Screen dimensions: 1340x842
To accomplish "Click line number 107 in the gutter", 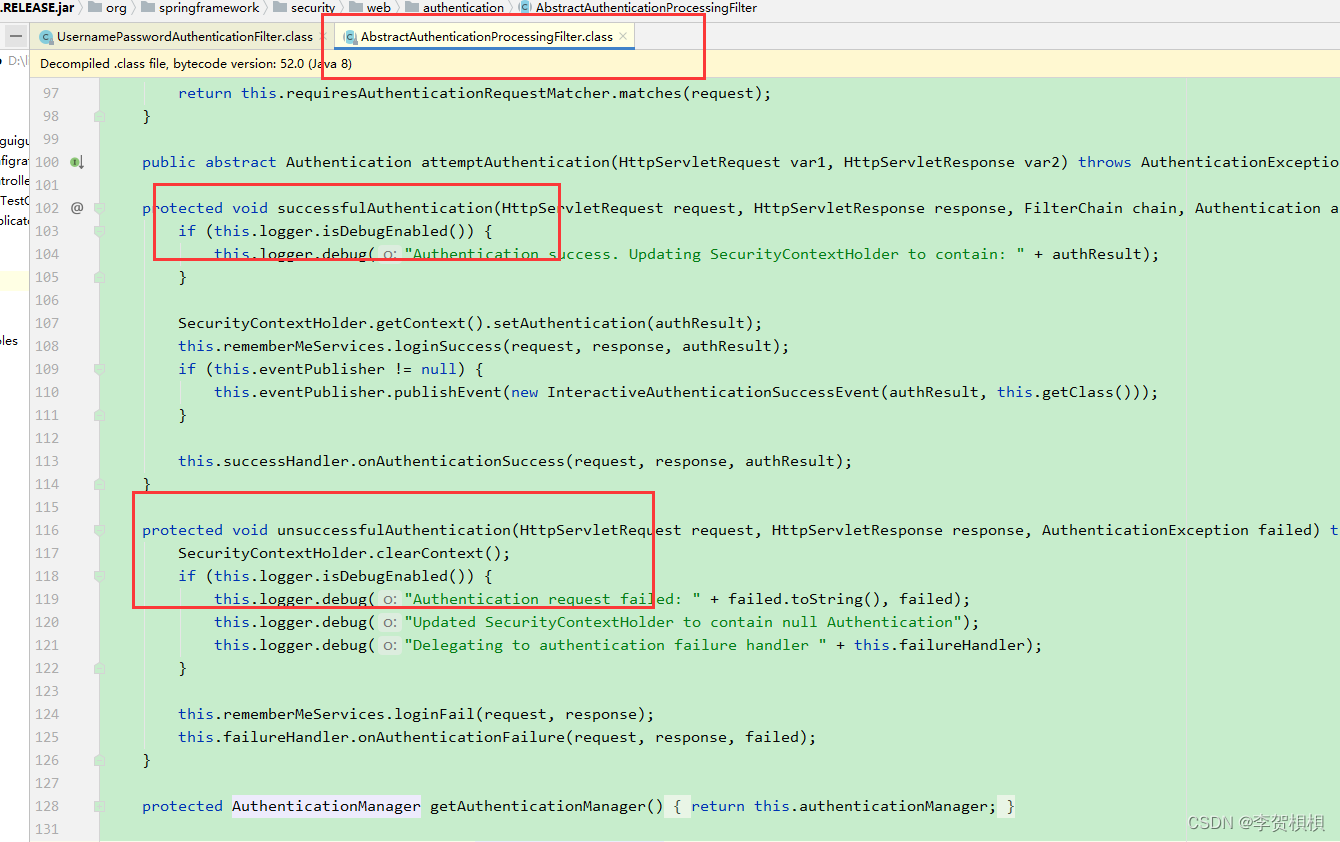I will click(47, 323).
